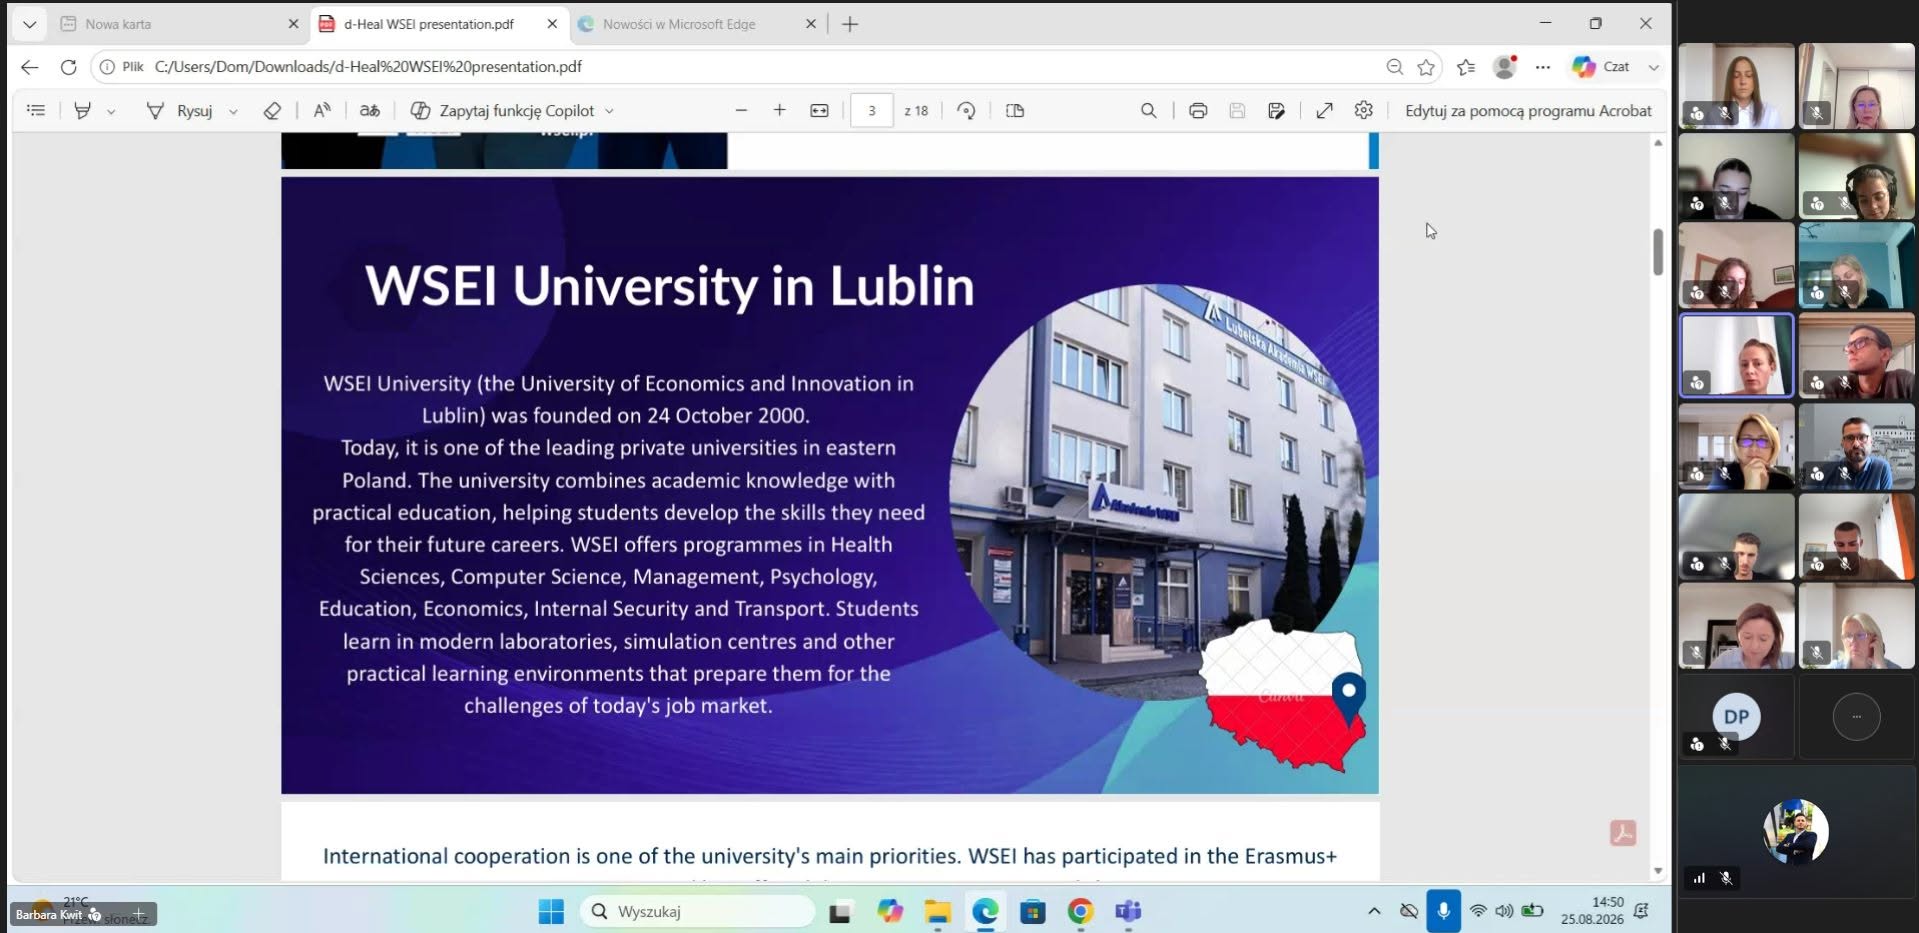Refresh the current Edge page
The height and width of the screenshot is (933, 1919).
(x=68, y=67)
